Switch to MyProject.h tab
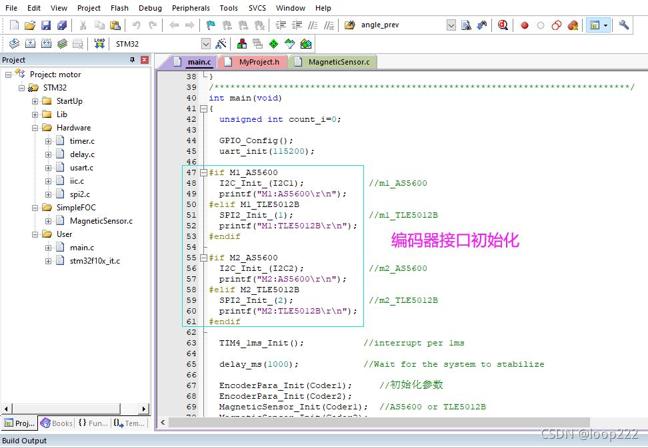 pos(254,62)
